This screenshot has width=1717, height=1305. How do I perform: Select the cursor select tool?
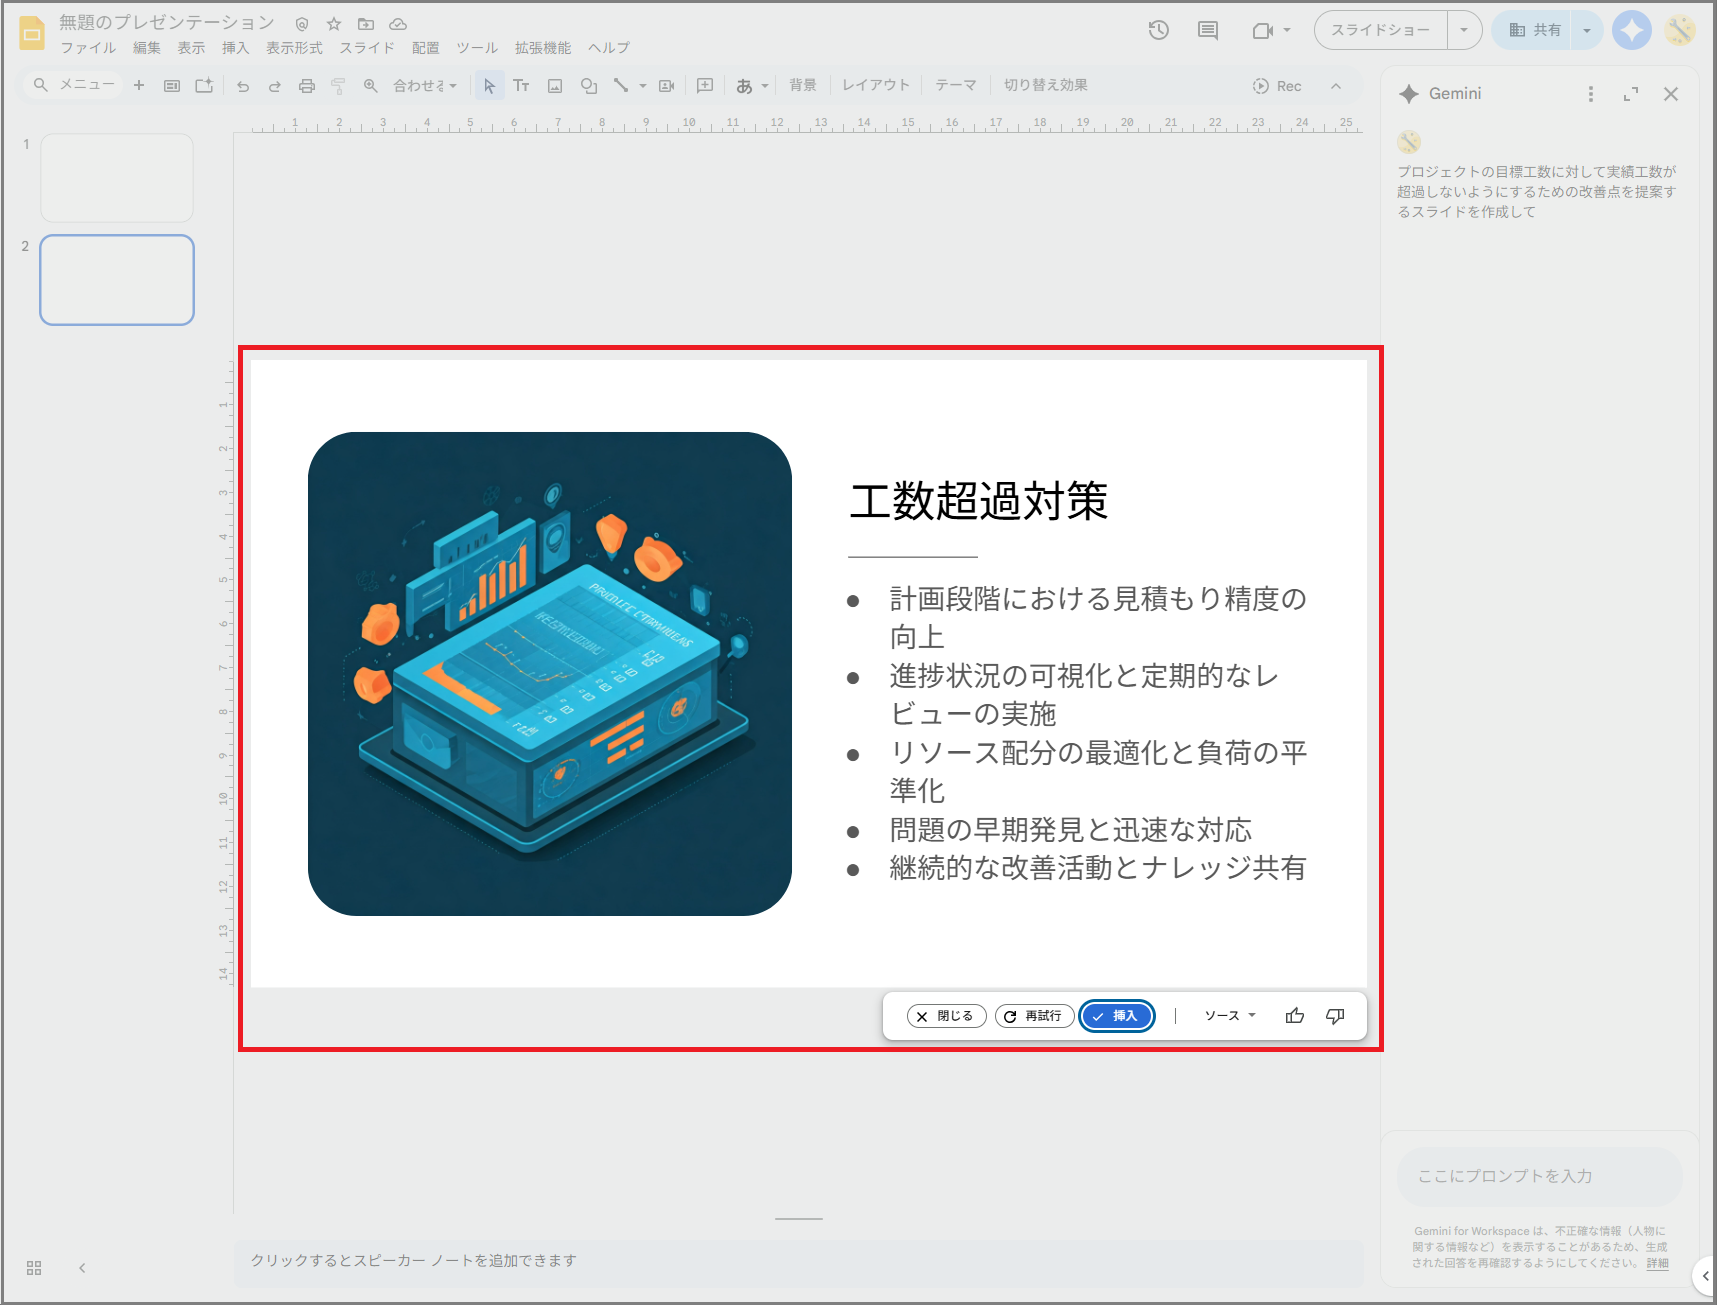click(489, 86)
